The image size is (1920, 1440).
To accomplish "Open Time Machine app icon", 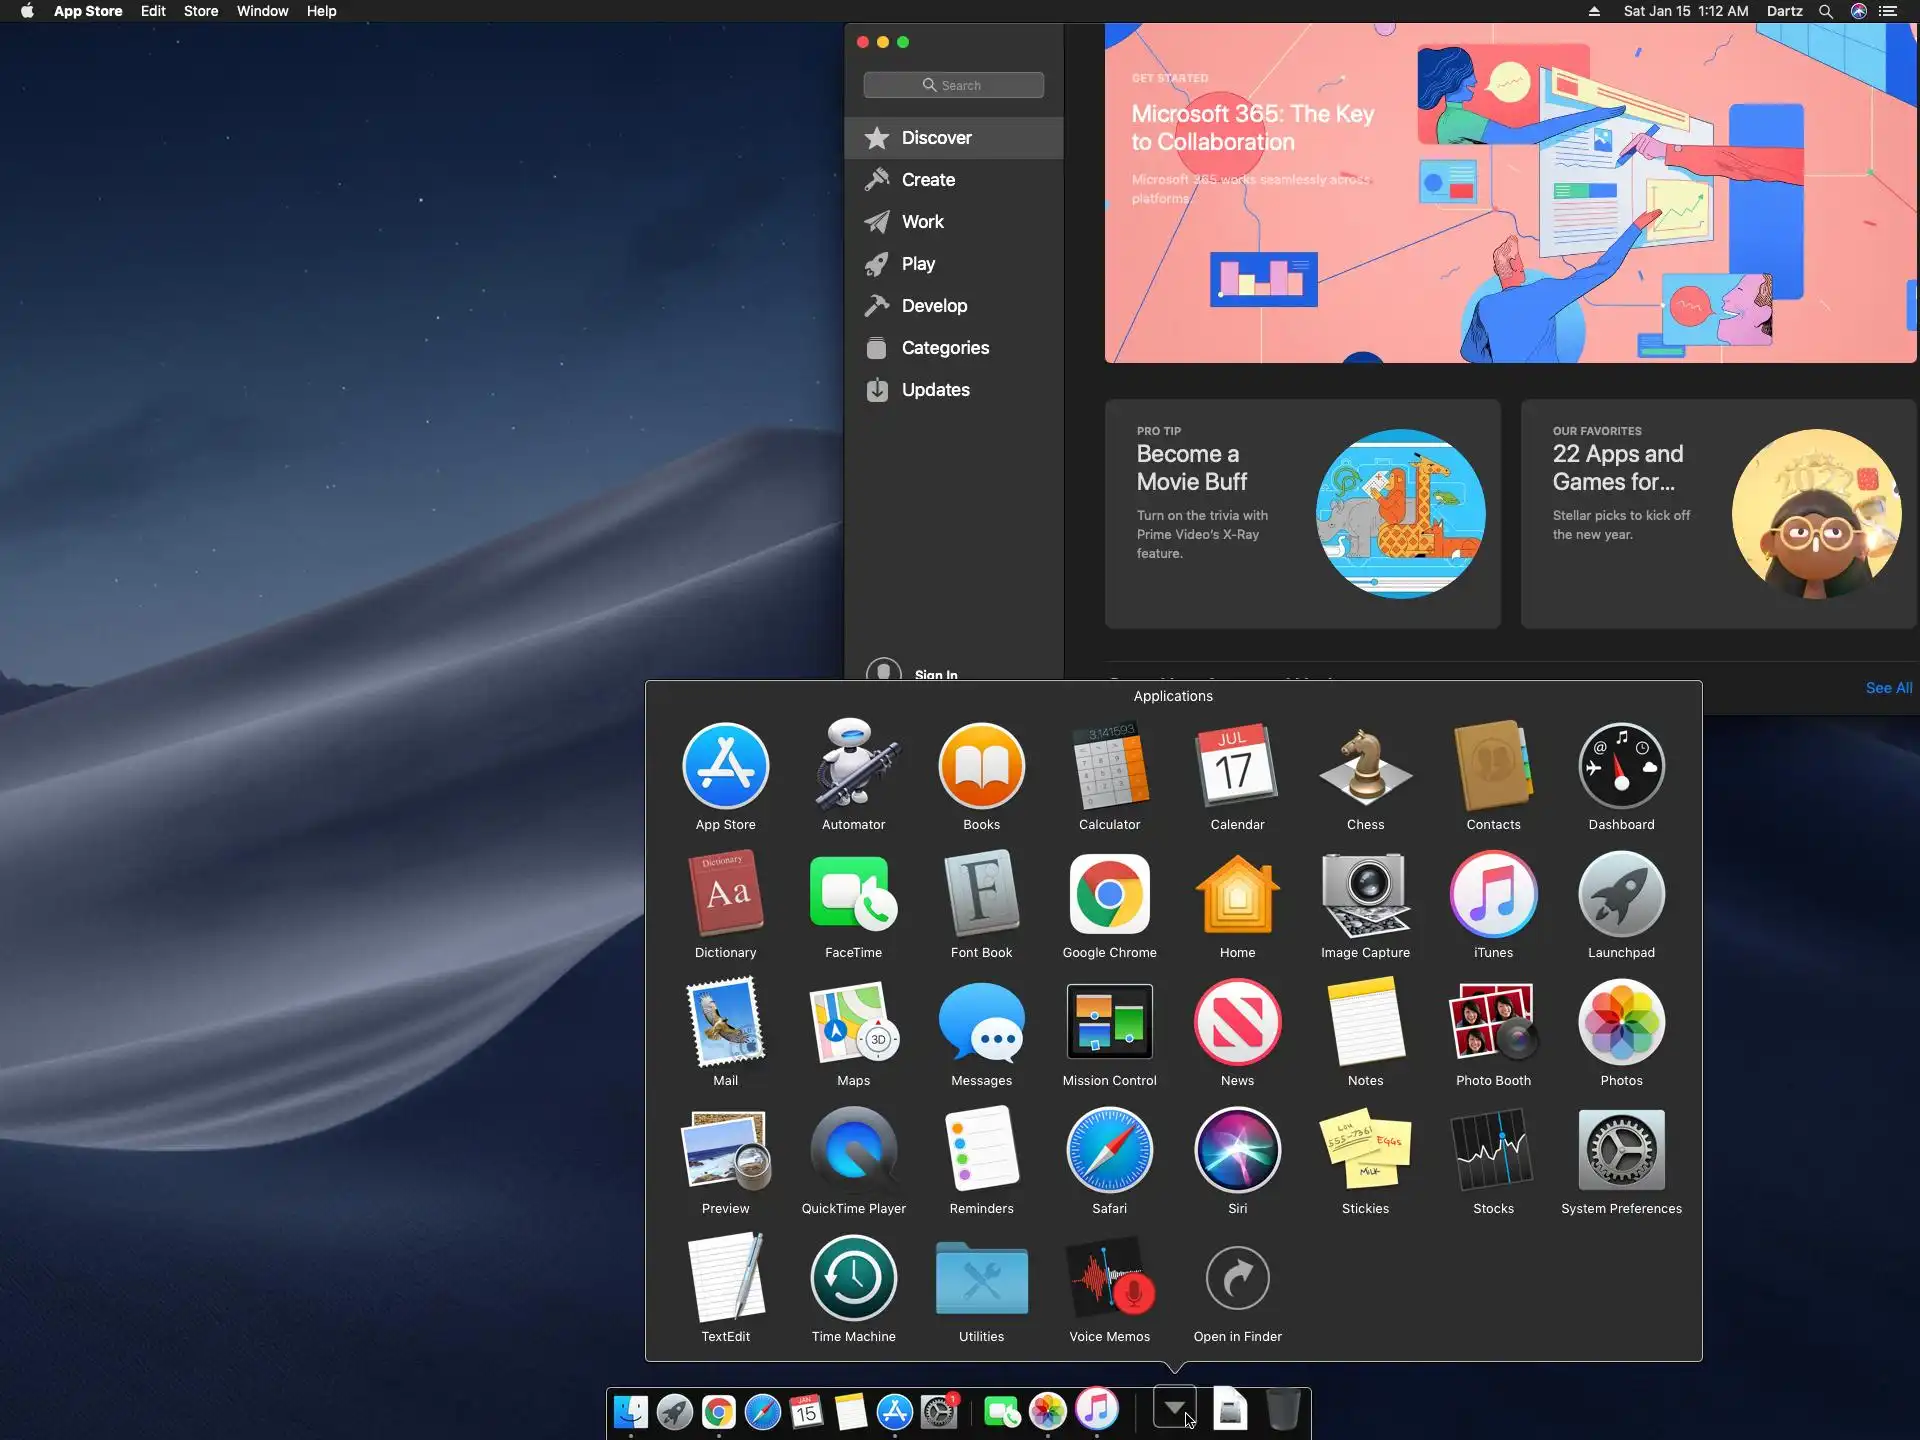I will pyautogui.click(x=853, y=1279).
